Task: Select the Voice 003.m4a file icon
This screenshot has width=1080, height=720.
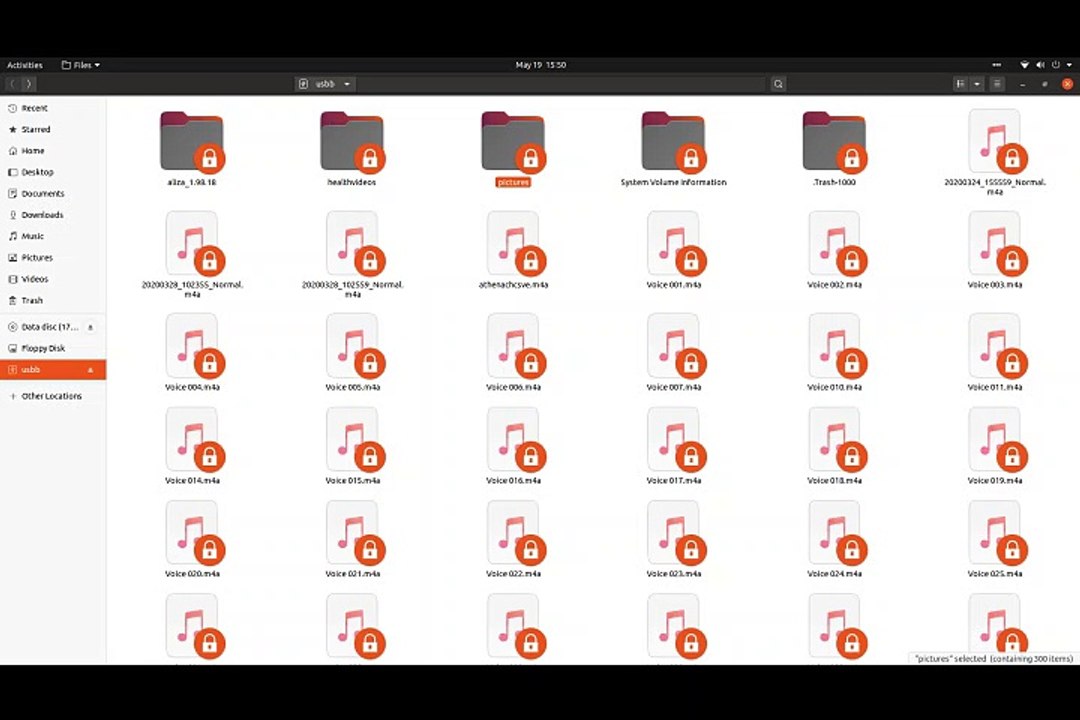Action: (x=995, y=243)
